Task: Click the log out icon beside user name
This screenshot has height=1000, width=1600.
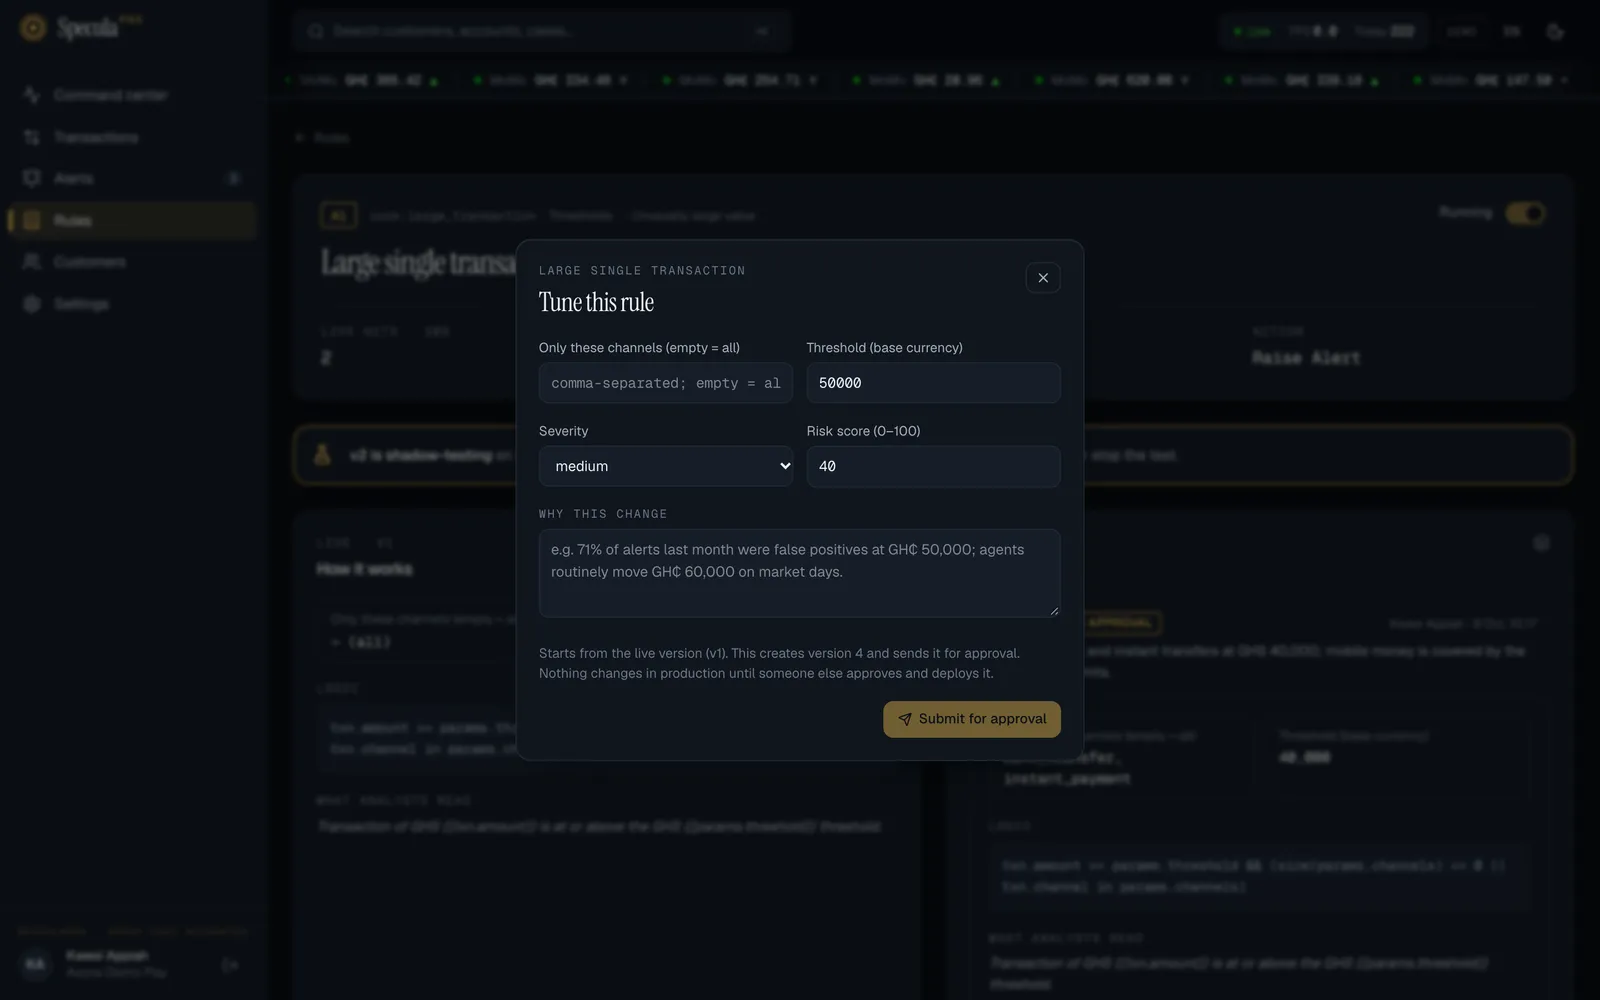Action: tap(230, 965)
